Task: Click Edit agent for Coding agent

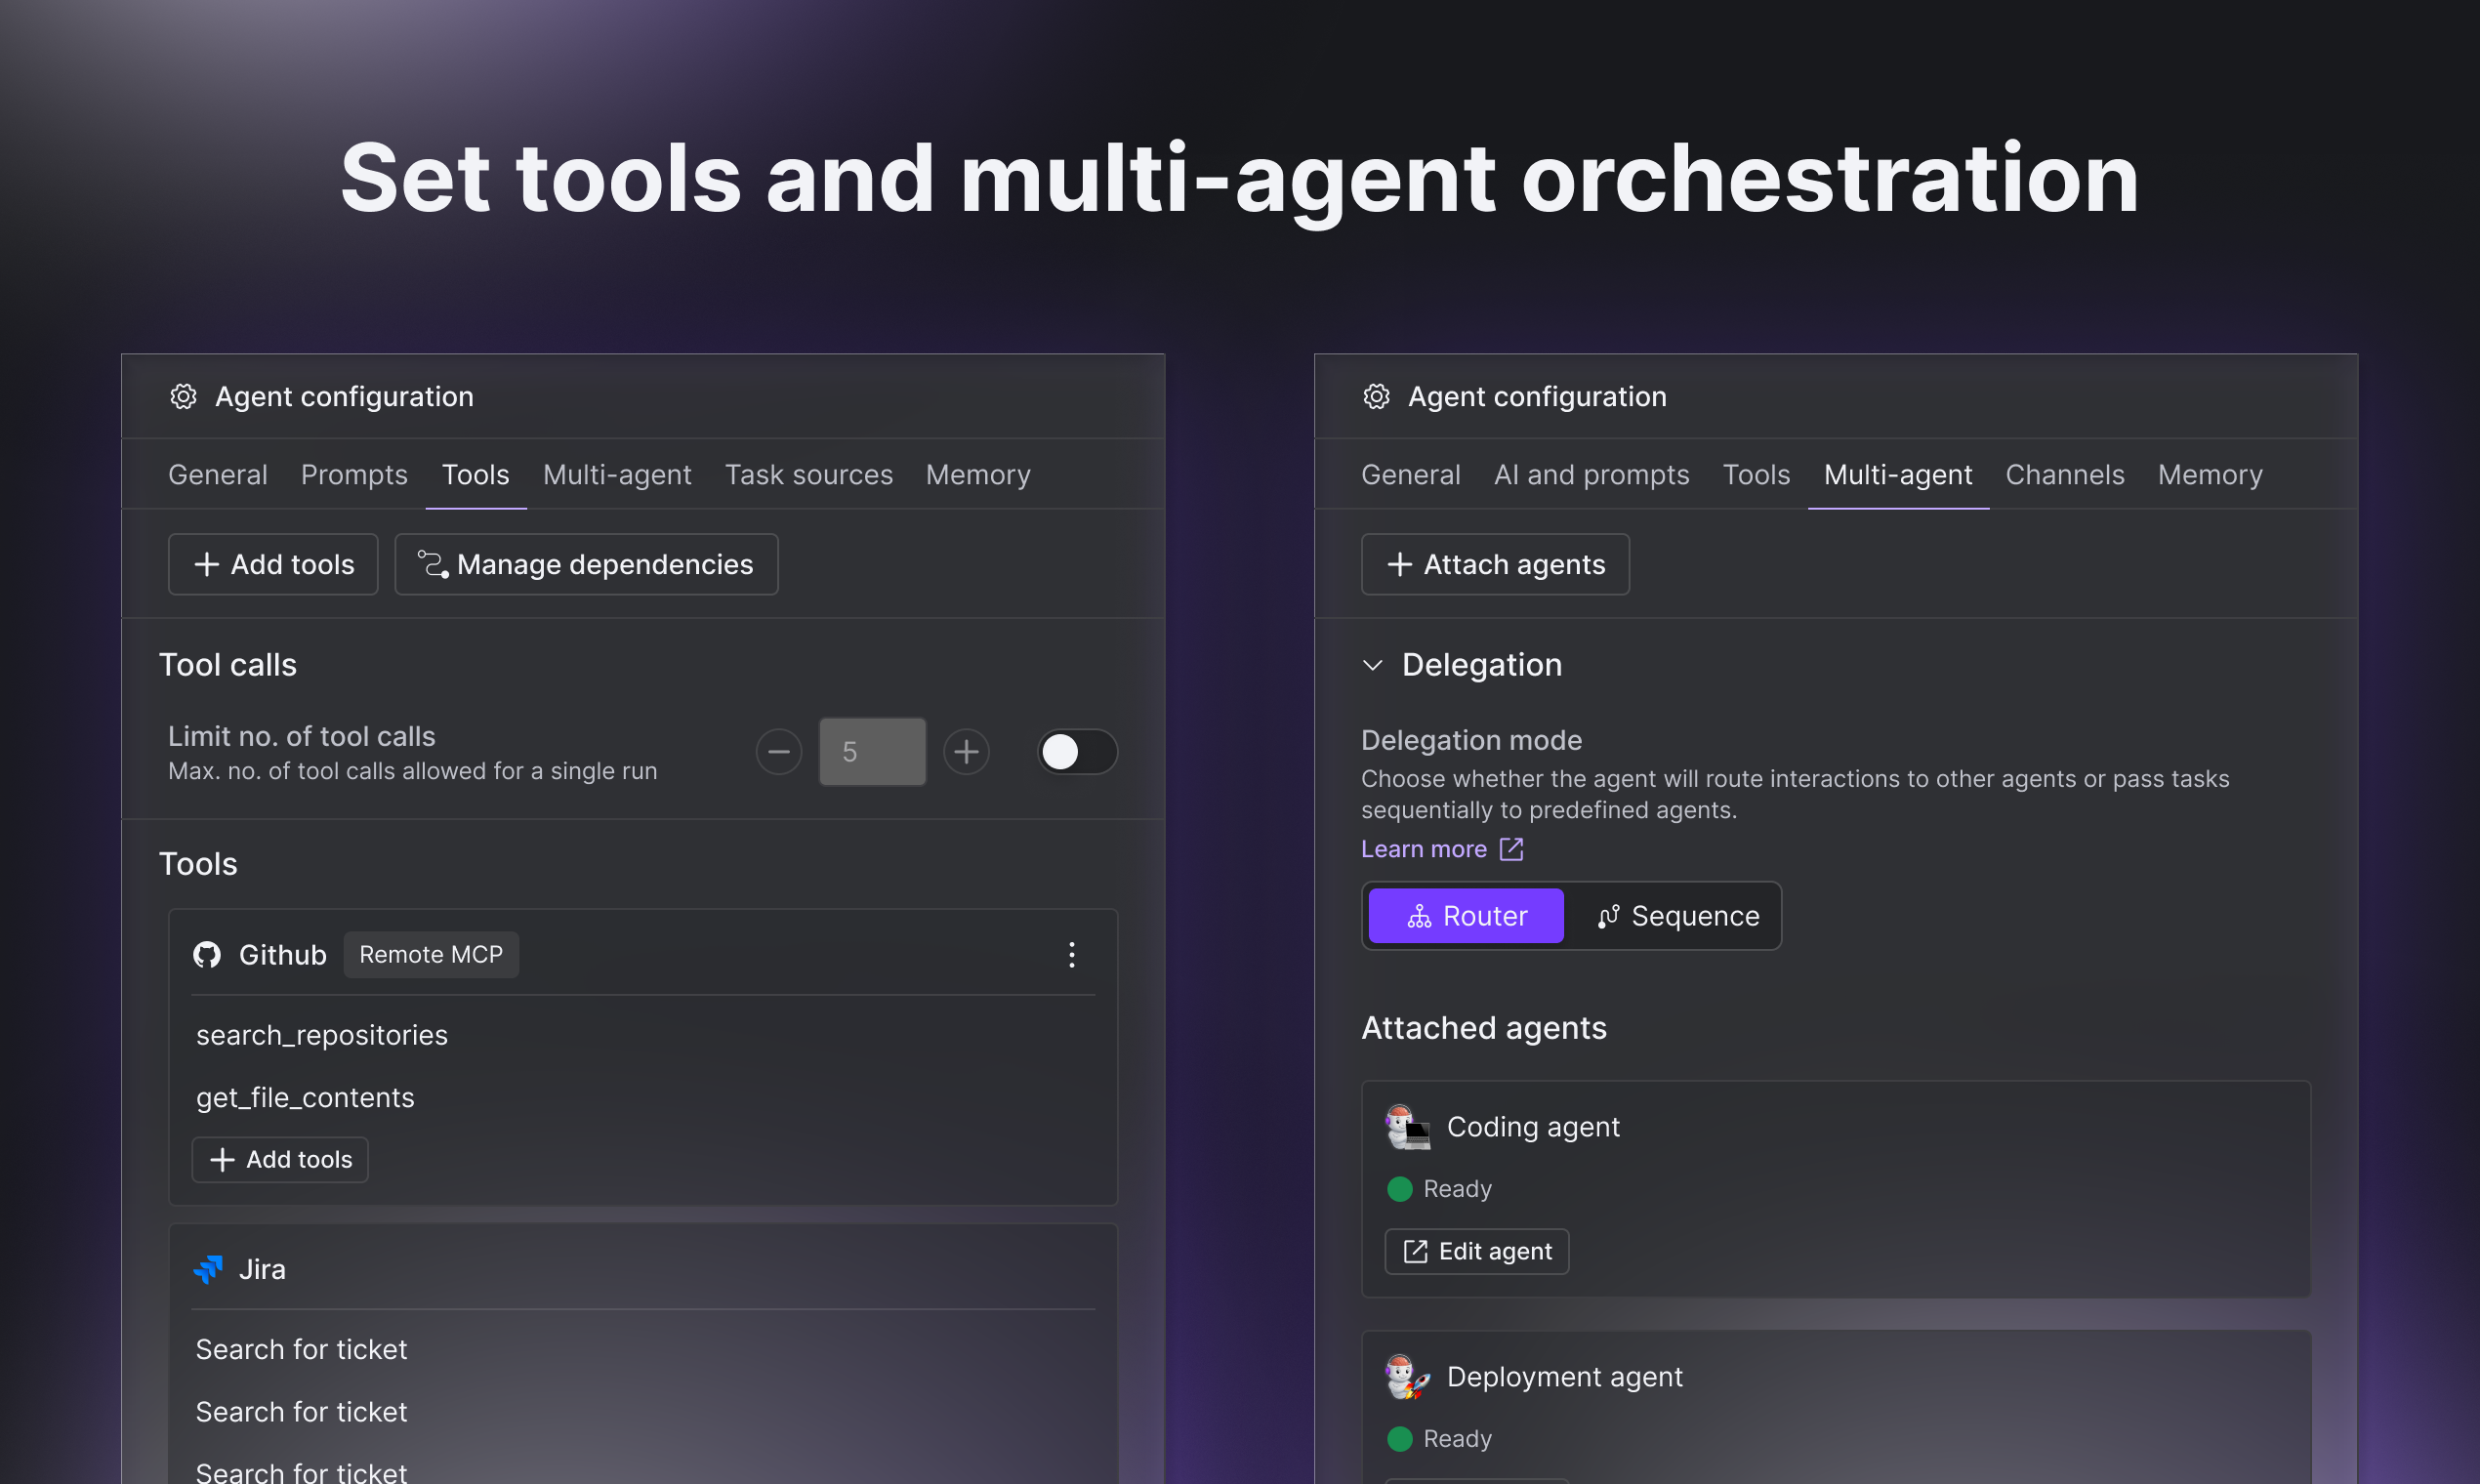Action: click(1476, 1252)
